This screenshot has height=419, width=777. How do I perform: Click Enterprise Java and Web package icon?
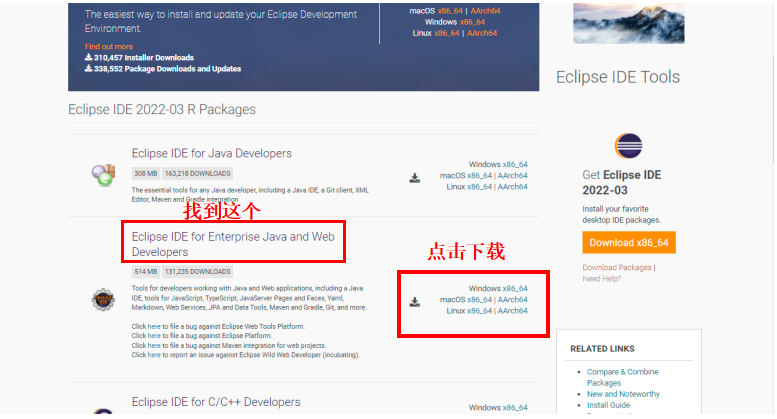[103, 300]
